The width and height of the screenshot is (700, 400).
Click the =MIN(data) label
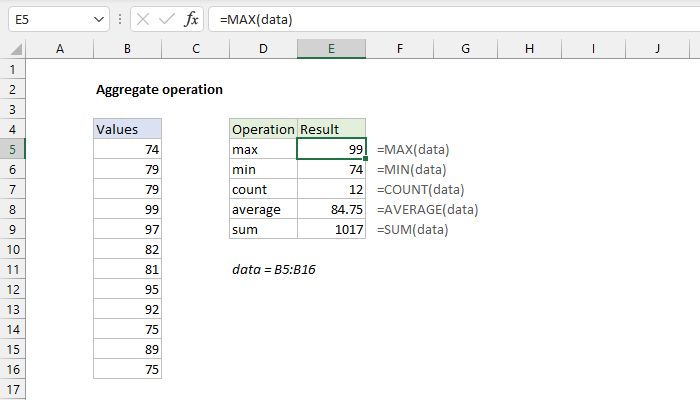click(x=412, y=170)
